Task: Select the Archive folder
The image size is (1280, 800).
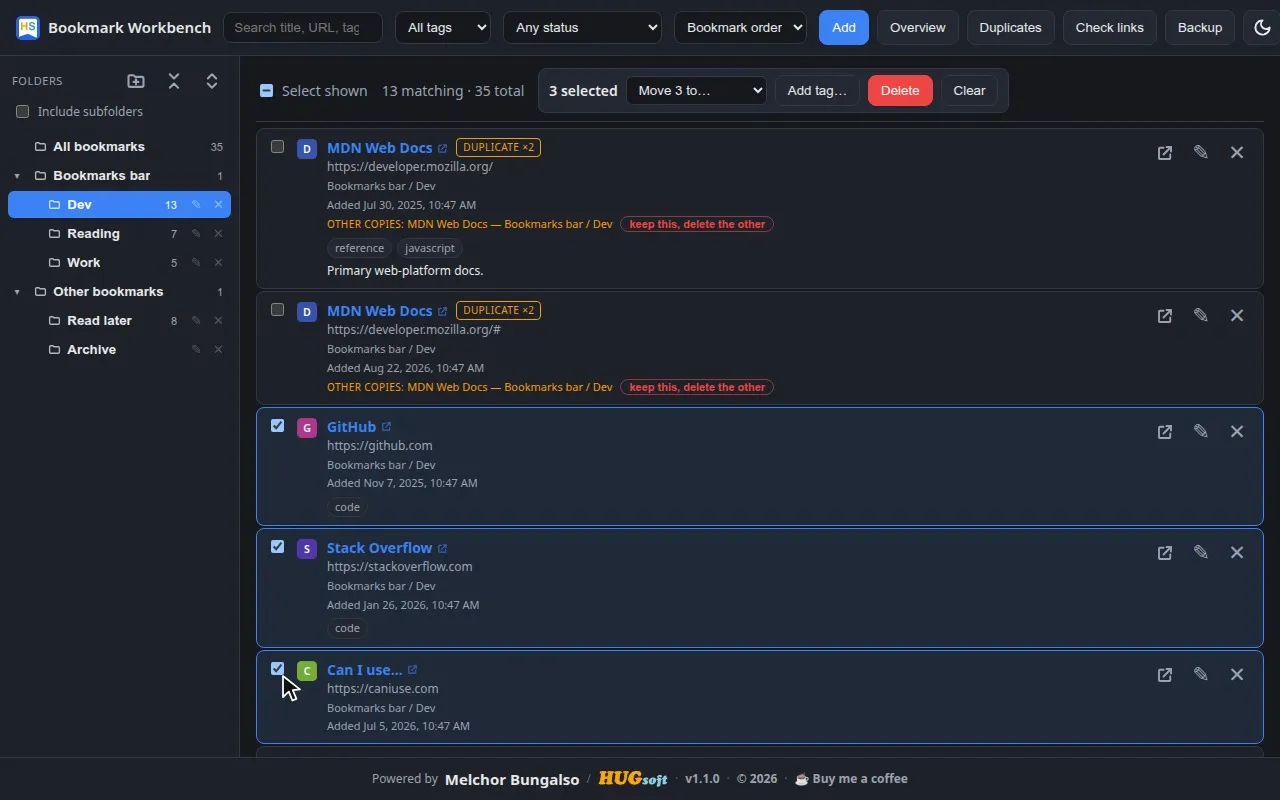Action: pos(119,350)
